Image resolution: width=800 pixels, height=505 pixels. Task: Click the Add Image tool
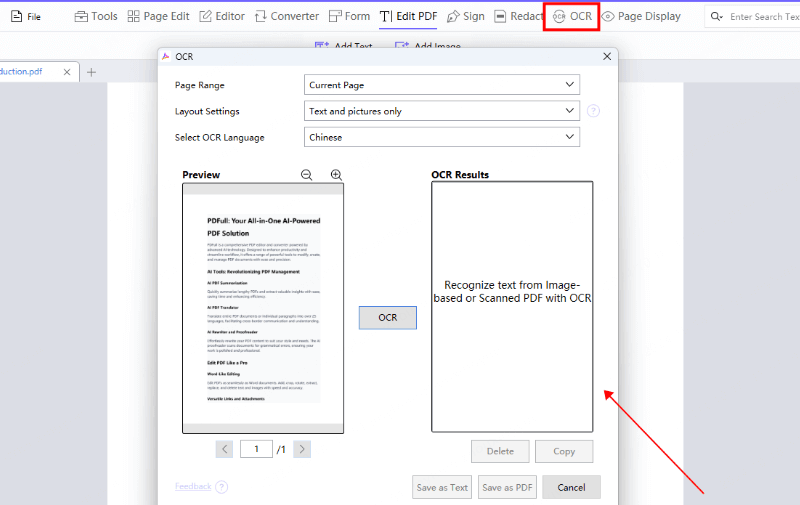click(x=428, y=46)
